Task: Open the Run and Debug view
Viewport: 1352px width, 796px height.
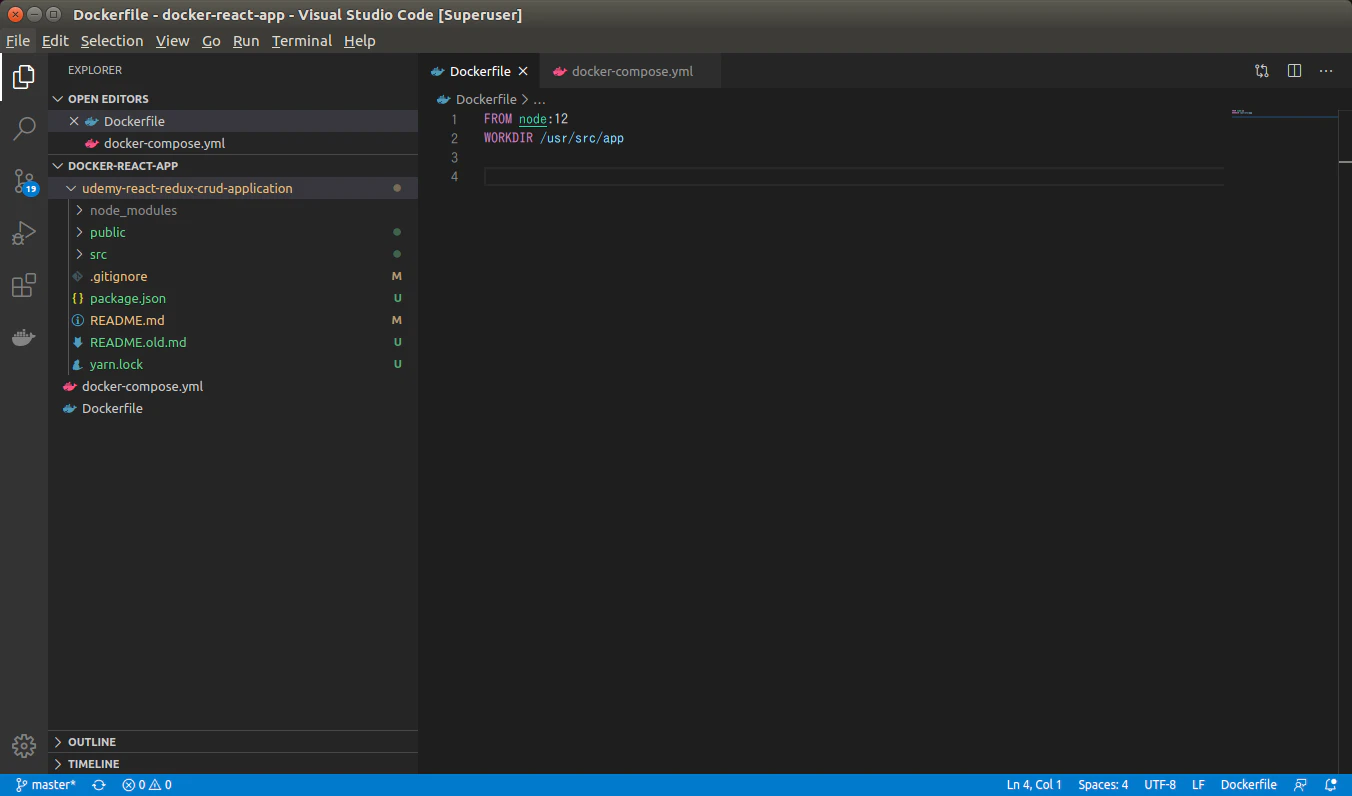Action: coord(24,233)
